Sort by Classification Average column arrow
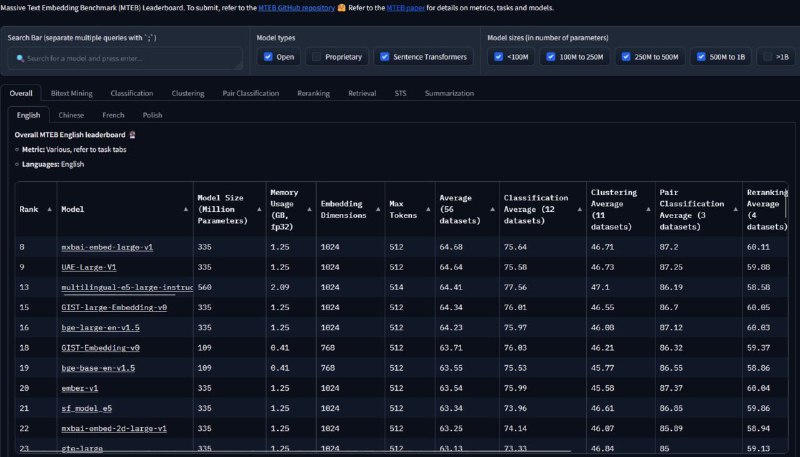 point(580,210)
